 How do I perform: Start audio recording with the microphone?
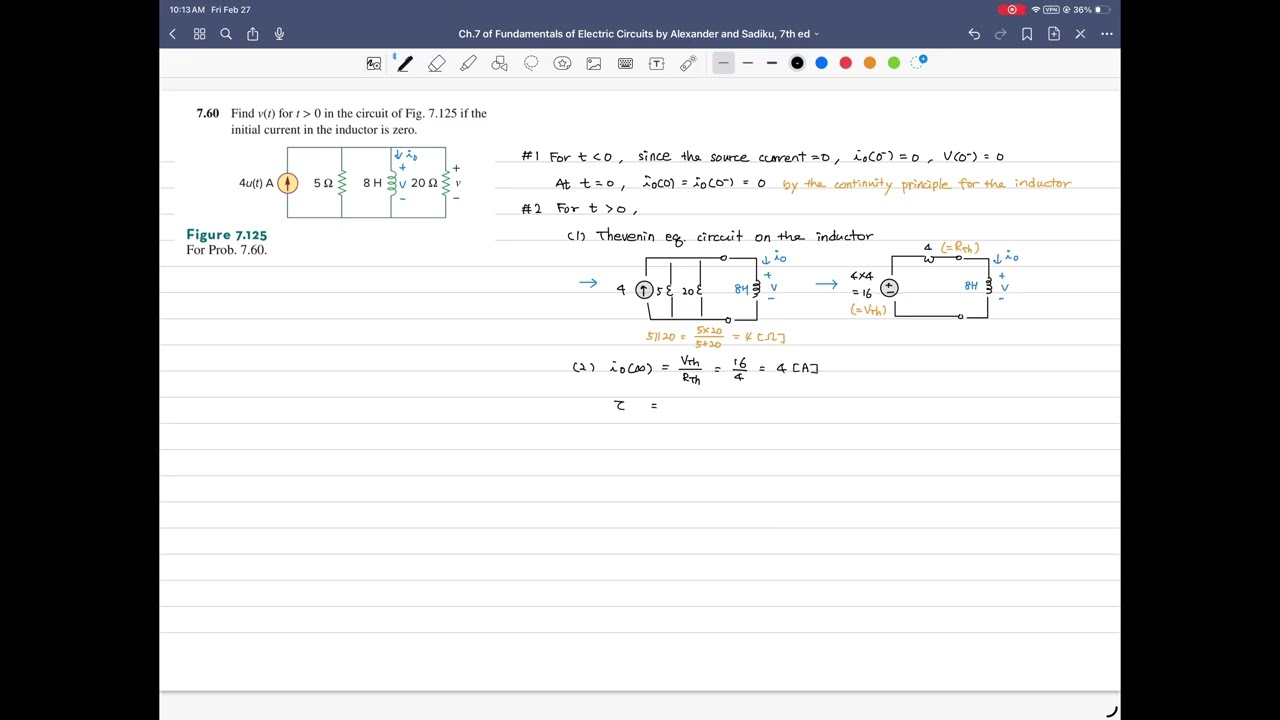pos(279,34)
